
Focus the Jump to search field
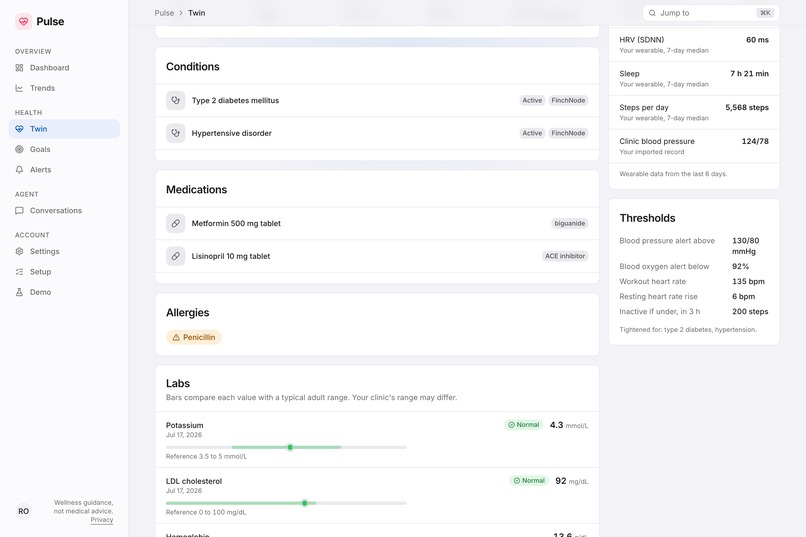(x=711, y=13)
